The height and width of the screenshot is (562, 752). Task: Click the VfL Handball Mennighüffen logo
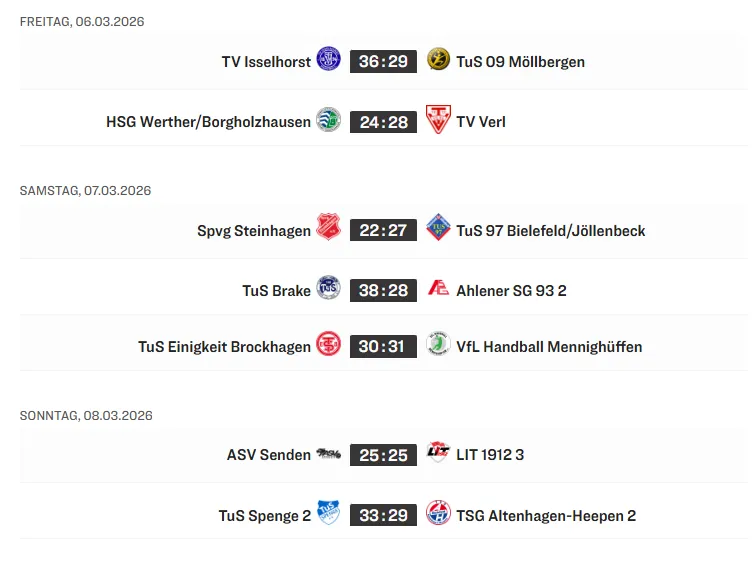coord(438,345)
